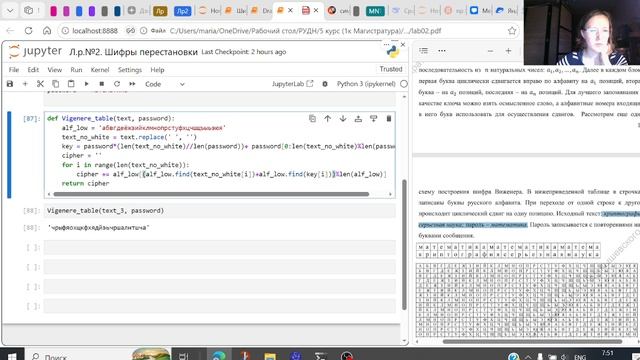Paste cell from clipboard in the Jupyter toolbar
The width and height of the screenshot is (640, 360).
71,84
